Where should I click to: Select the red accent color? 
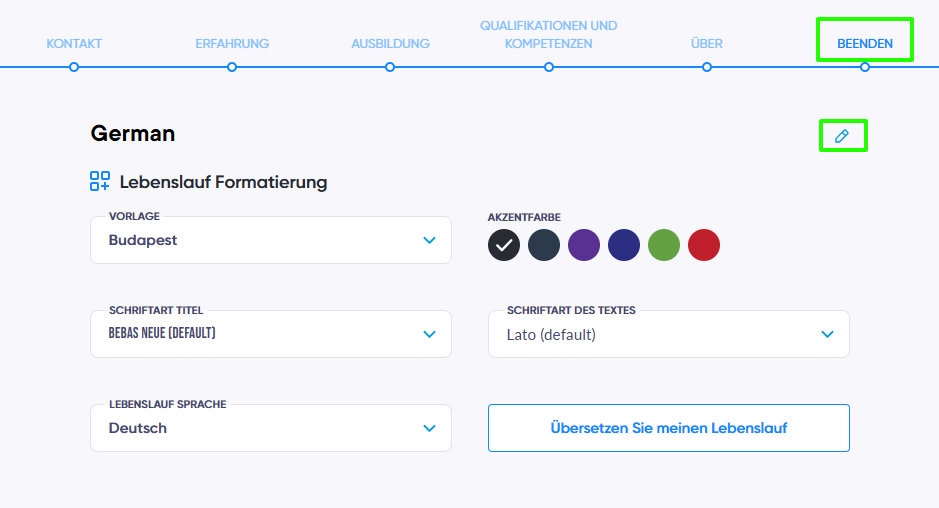[x=704, y=245]
